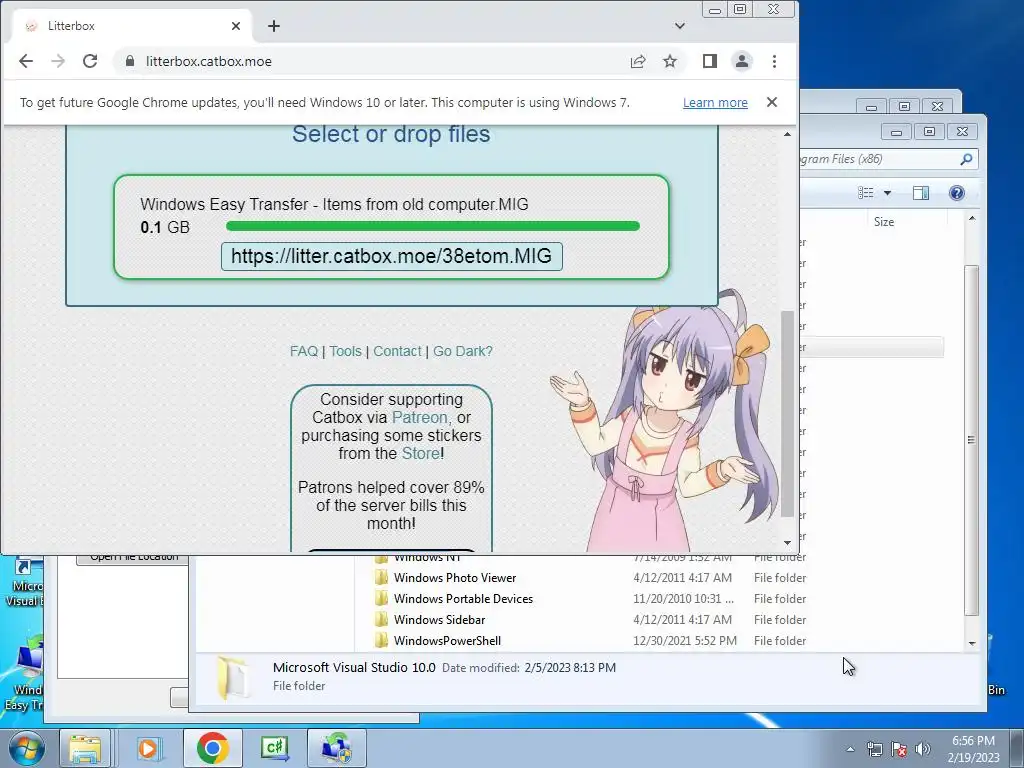Follow the Learn more link

pyautogui.click(x=715, y=103)
